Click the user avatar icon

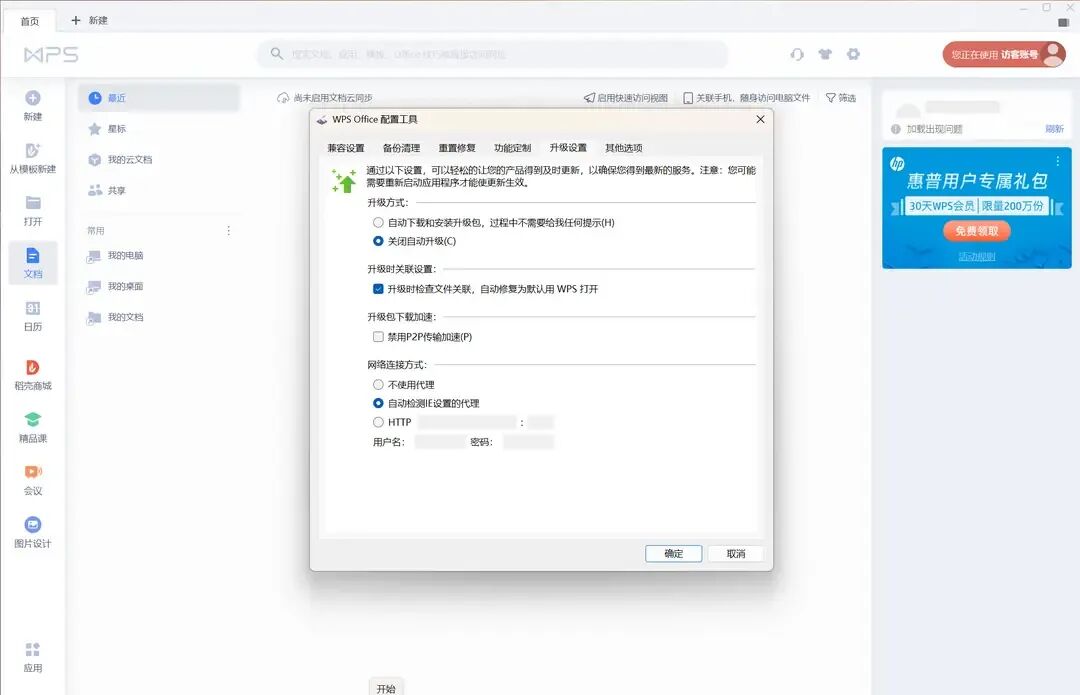click(x=1053, y=54)
